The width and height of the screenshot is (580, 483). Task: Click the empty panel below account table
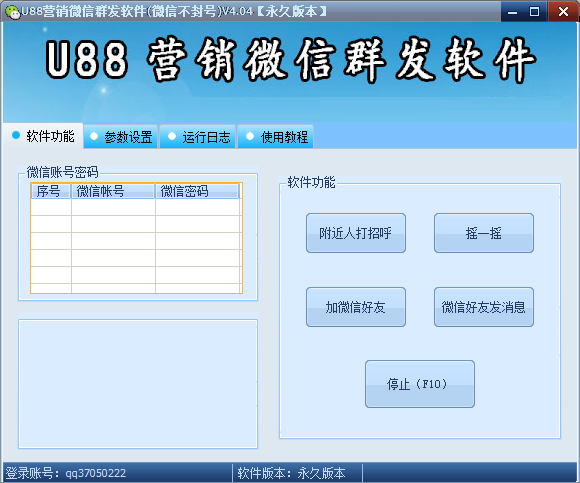138,384
